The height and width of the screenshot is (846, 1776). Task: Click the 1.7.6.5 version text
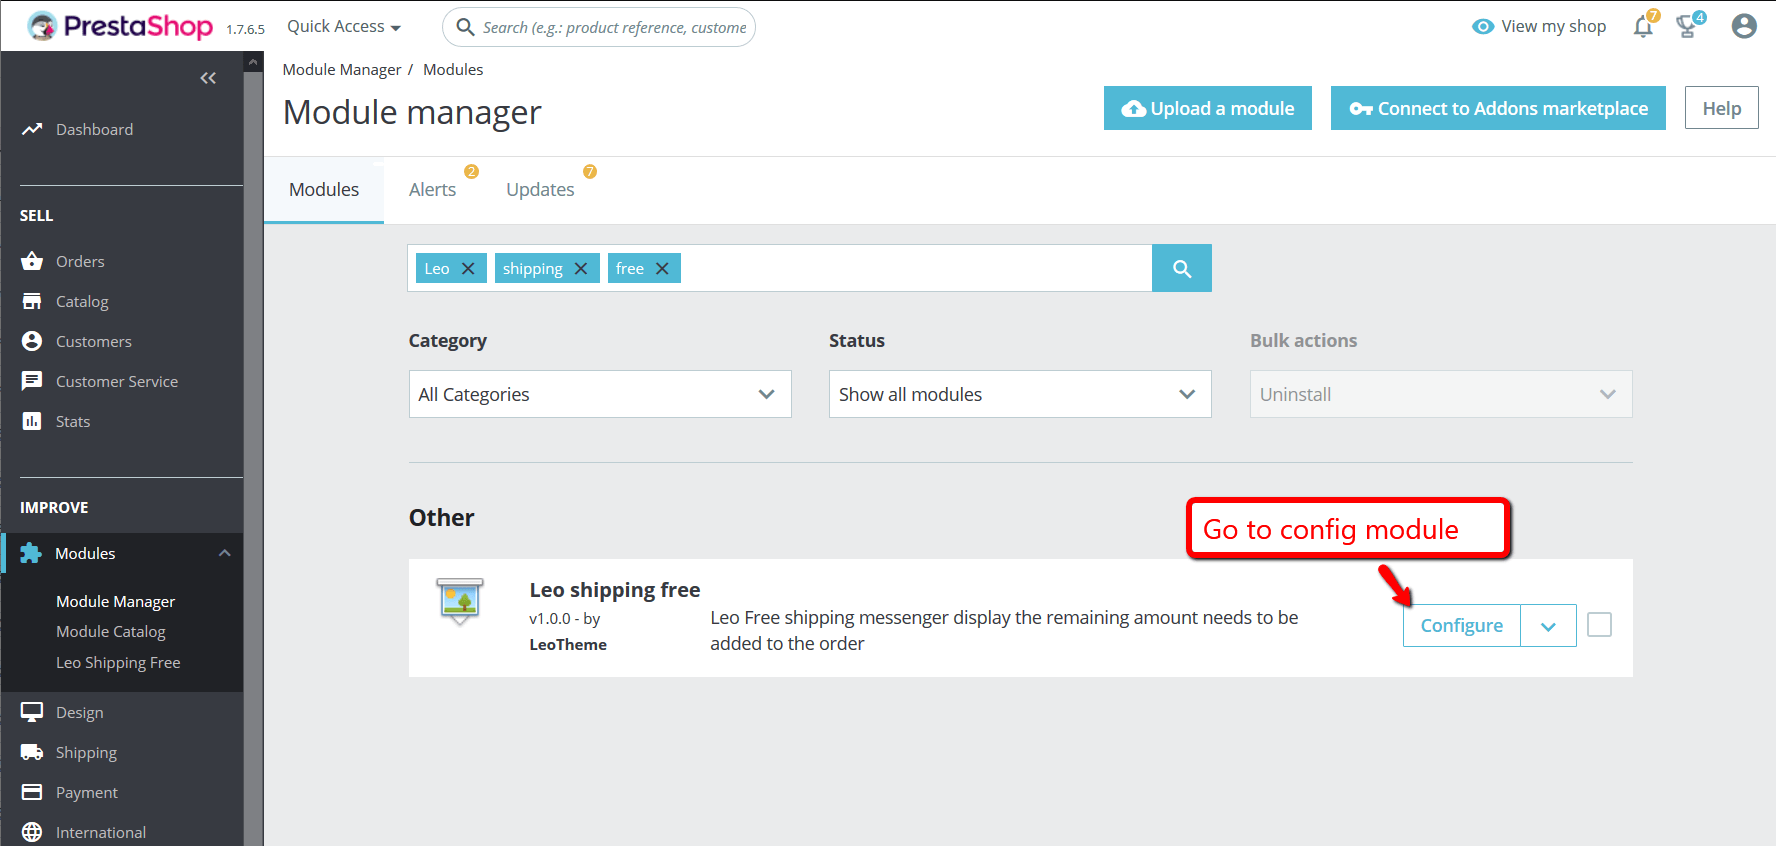[245, 29]
